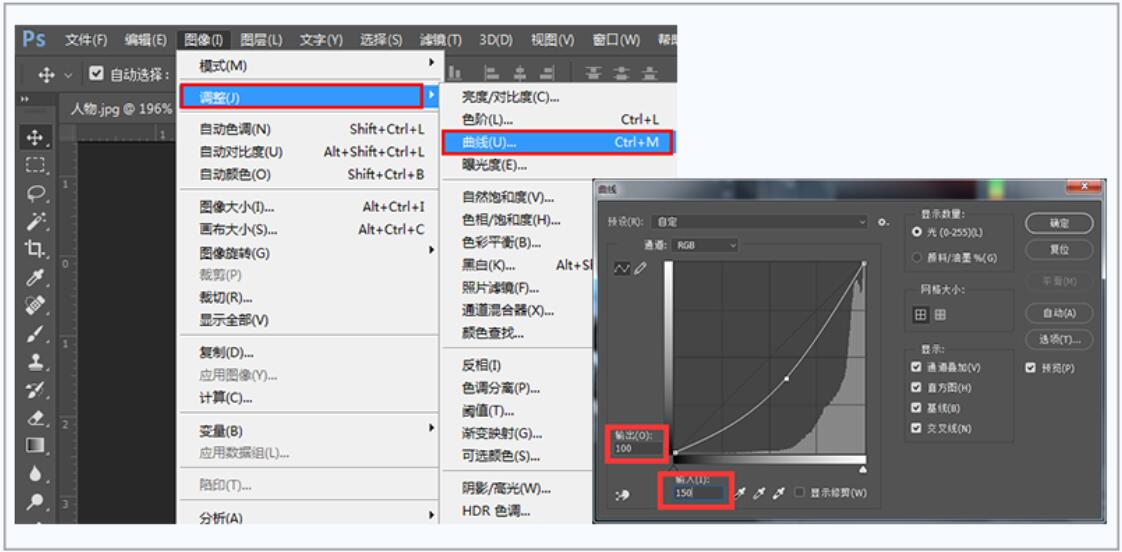Select the History Brush tool
1122x552 pixels.
click(35, 389)
